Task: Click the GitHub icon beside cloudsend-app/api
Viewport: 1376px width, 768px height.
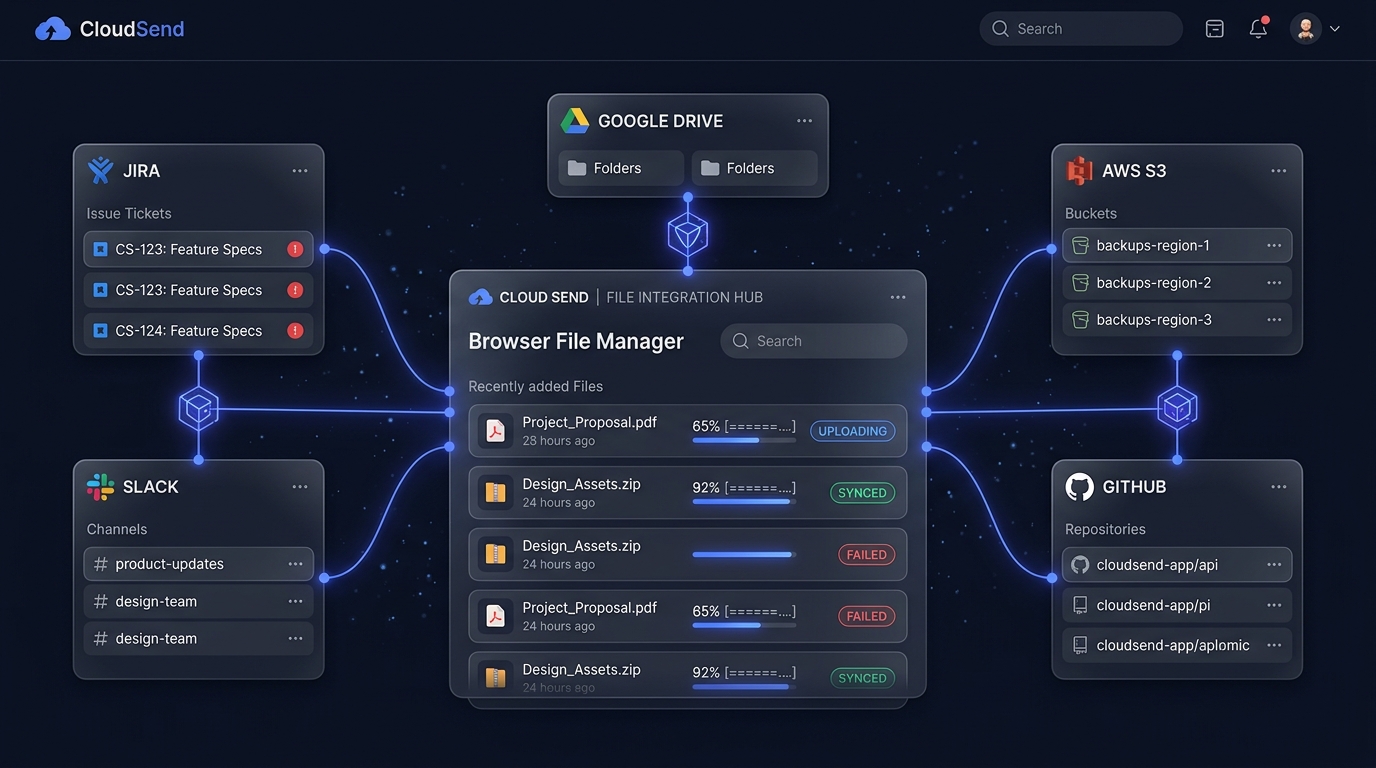Action: [1080, 565]
